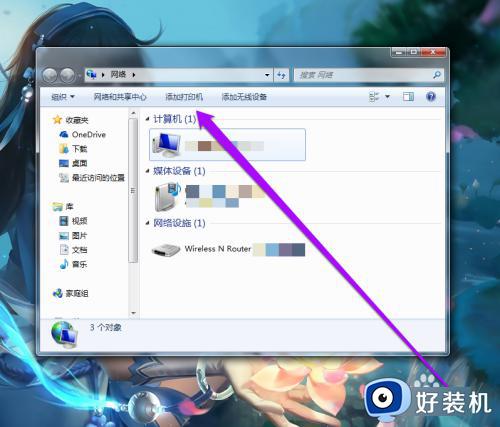Click sidebar scrollbar up arrow
Screen dimensions: 500x427
click(133, 113)
